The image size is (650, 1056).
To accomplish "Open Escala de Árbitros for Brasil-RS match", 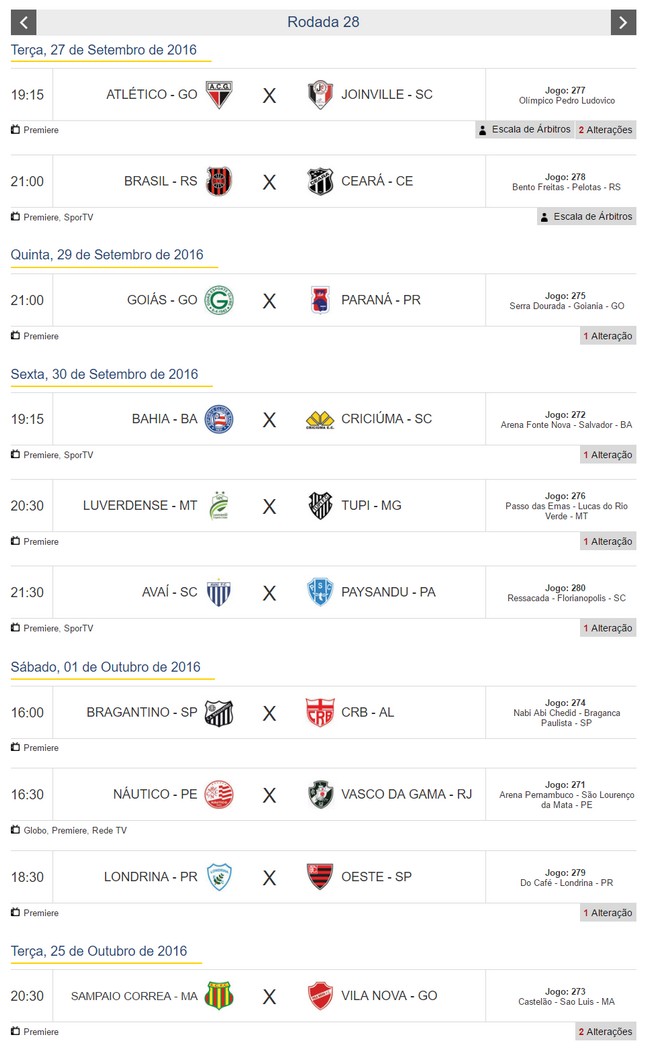I will (x=586, y=217).
